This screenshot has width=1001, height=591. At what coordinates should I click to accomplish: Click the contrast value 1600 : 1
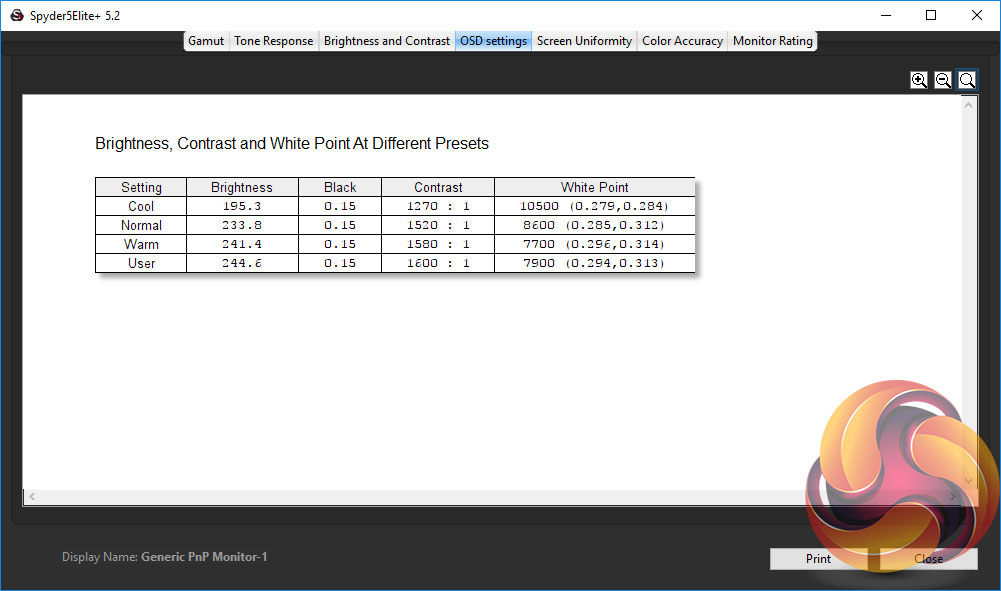coord(438,264)
